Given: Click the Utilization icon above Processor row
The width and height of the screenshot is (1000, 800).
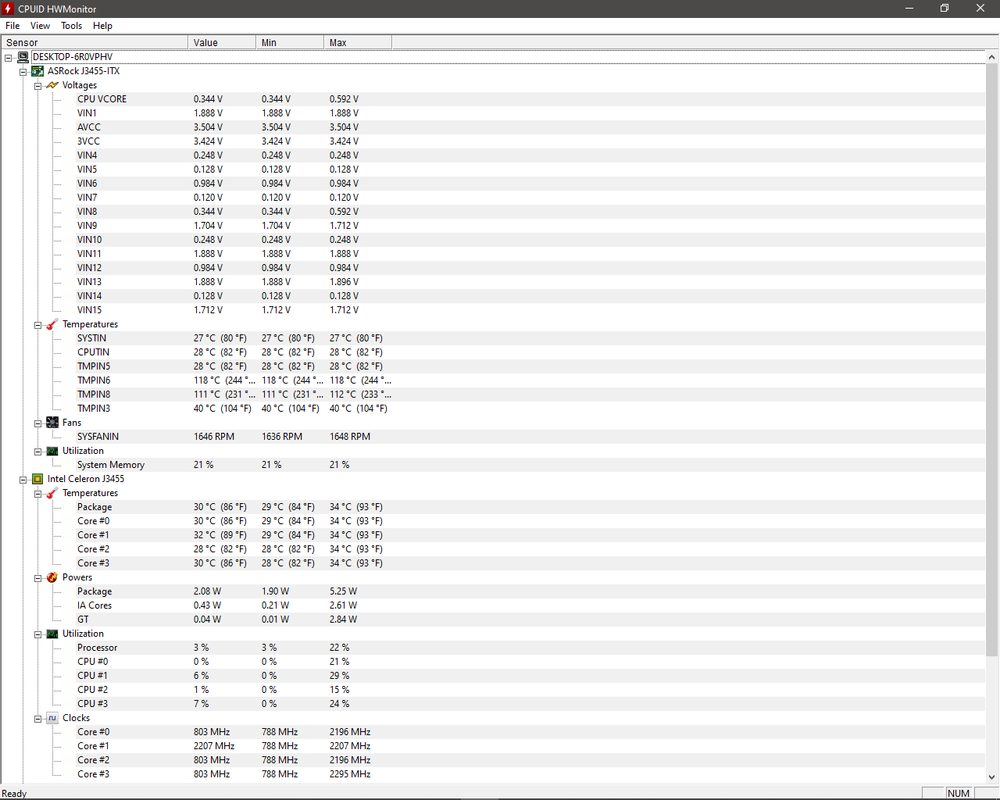Looking at the screenshot, I should coord(52,633).
